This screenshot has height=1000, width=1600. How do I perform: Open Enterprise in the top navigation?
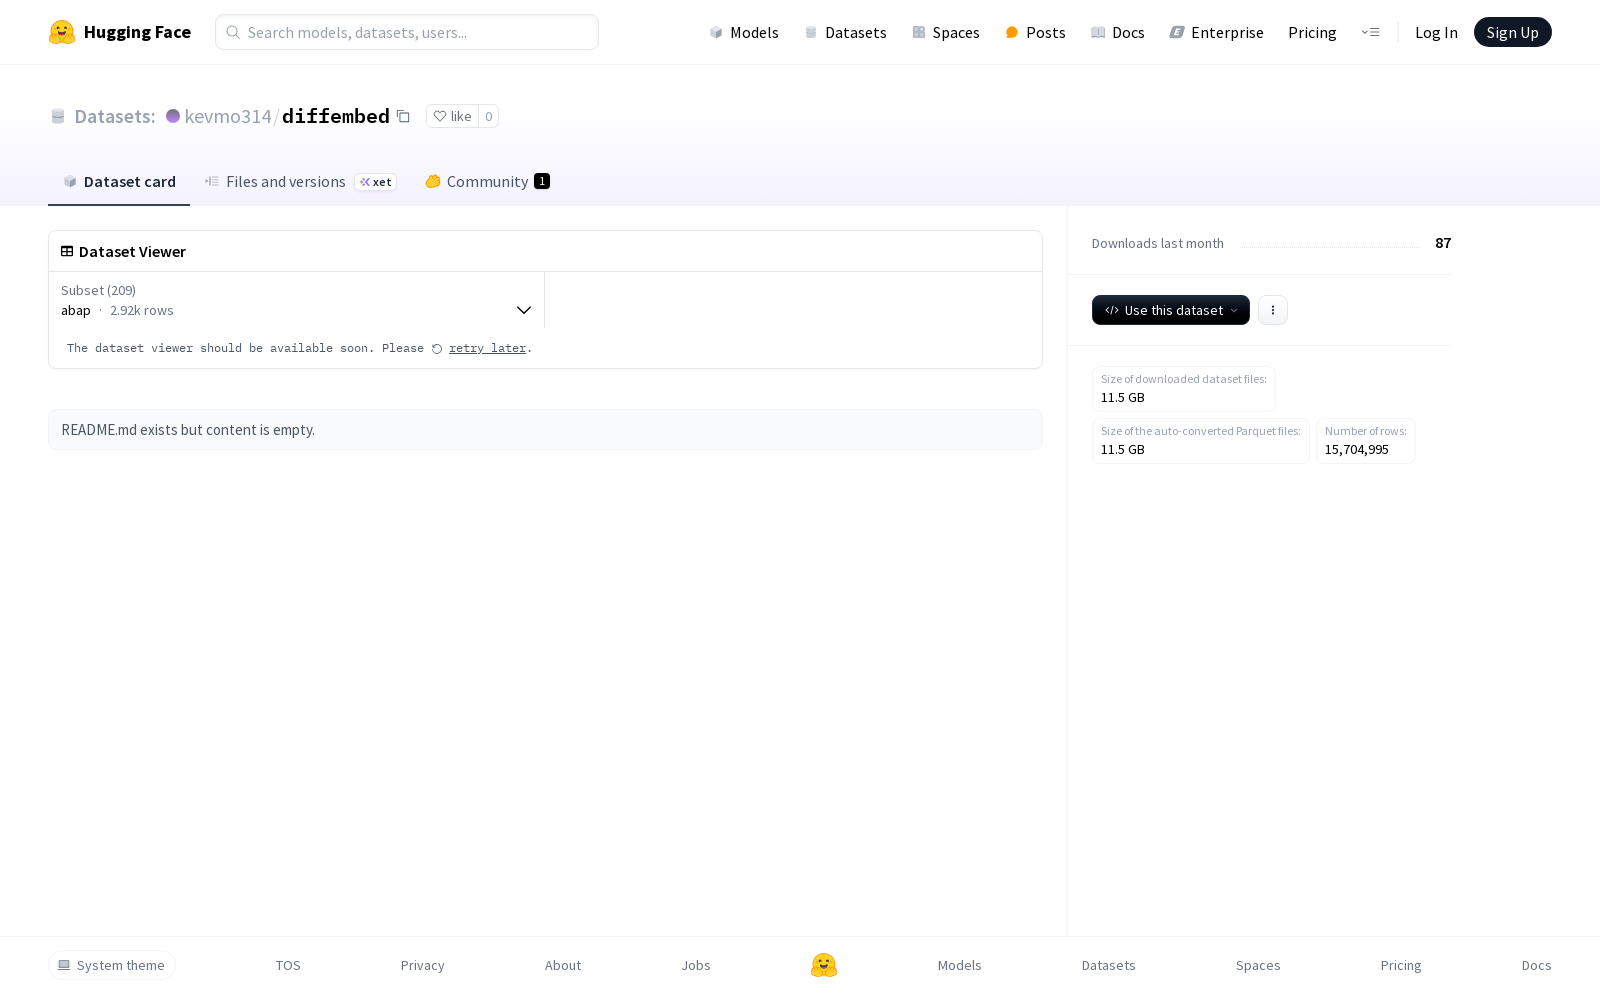(x=1217, y=32)
